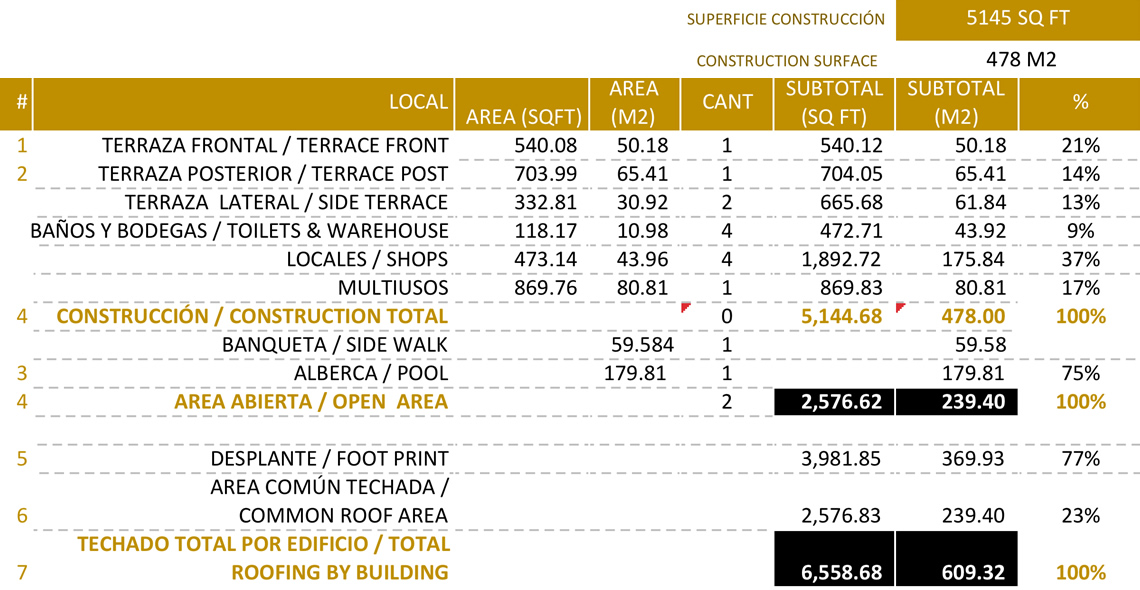Click the "LOCALES / SHOPS" row label

pyautogui.click(x=367, y=260)
